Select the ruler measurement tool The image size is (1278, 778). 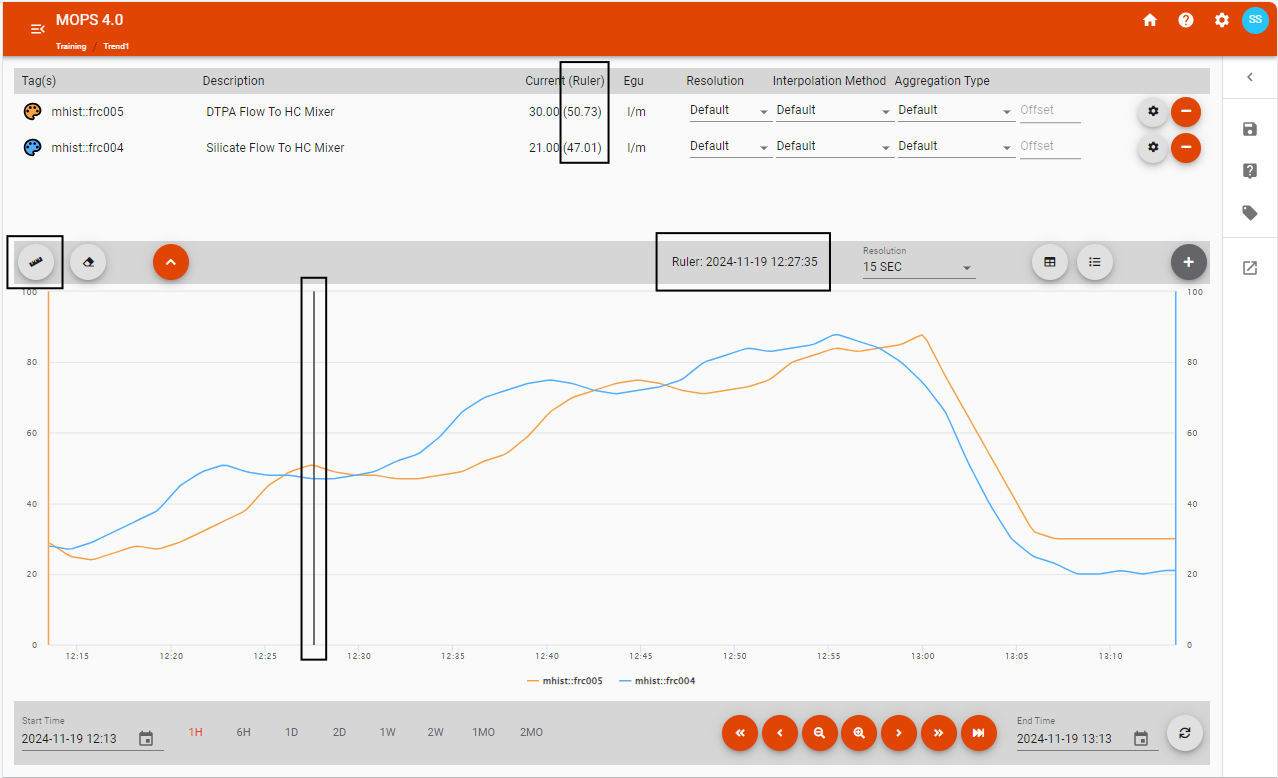tap(35, 262)
